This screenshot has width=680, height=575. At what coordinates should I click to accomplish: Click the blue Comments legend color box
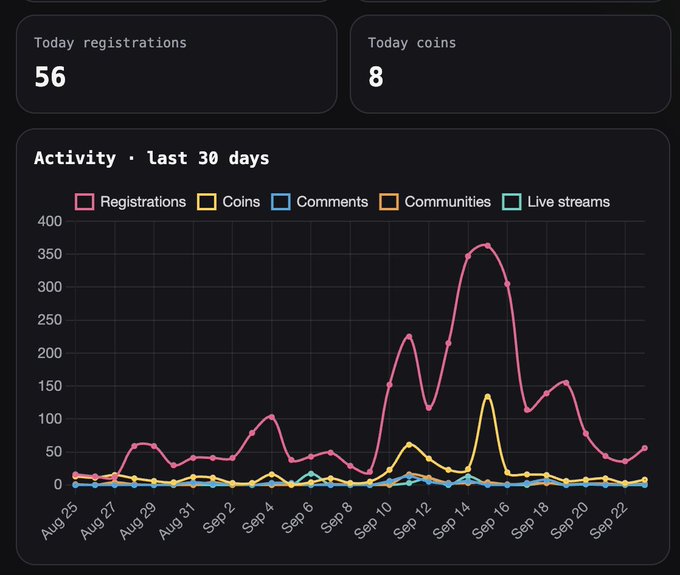[x=281, y=202]
